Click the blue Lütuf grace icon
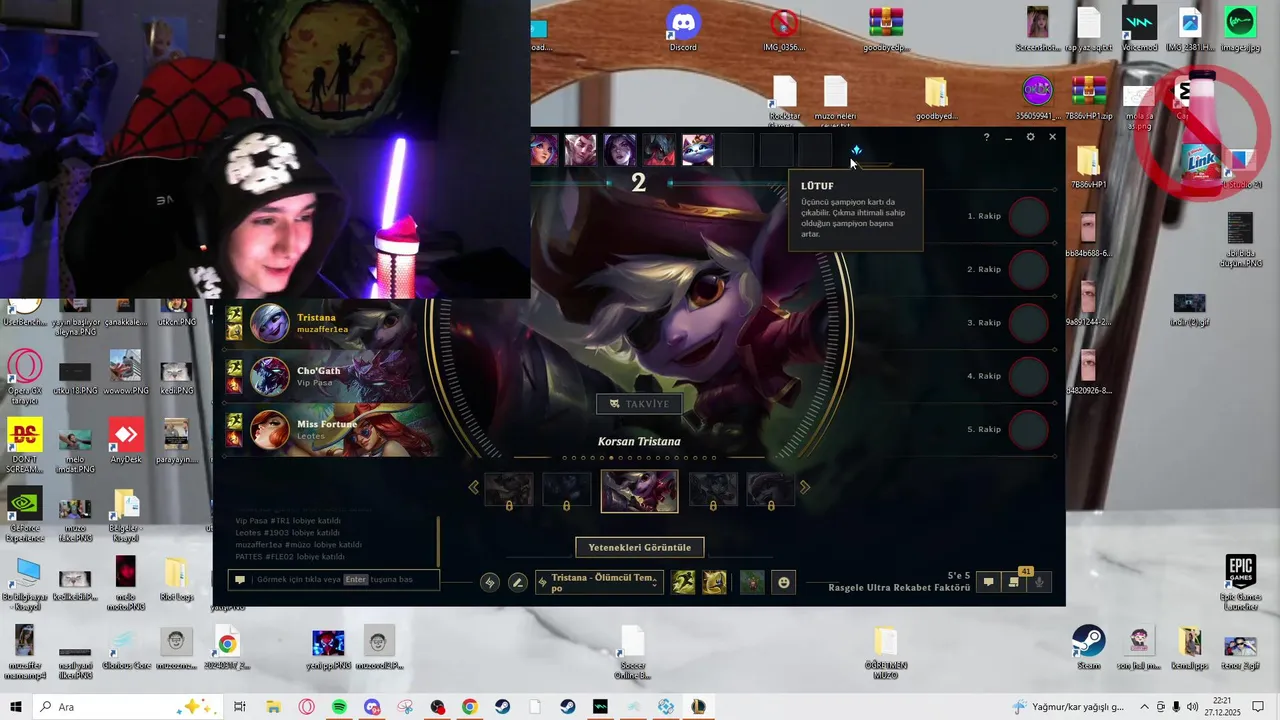Screen dimensions: 1280x720 (857, 150)
